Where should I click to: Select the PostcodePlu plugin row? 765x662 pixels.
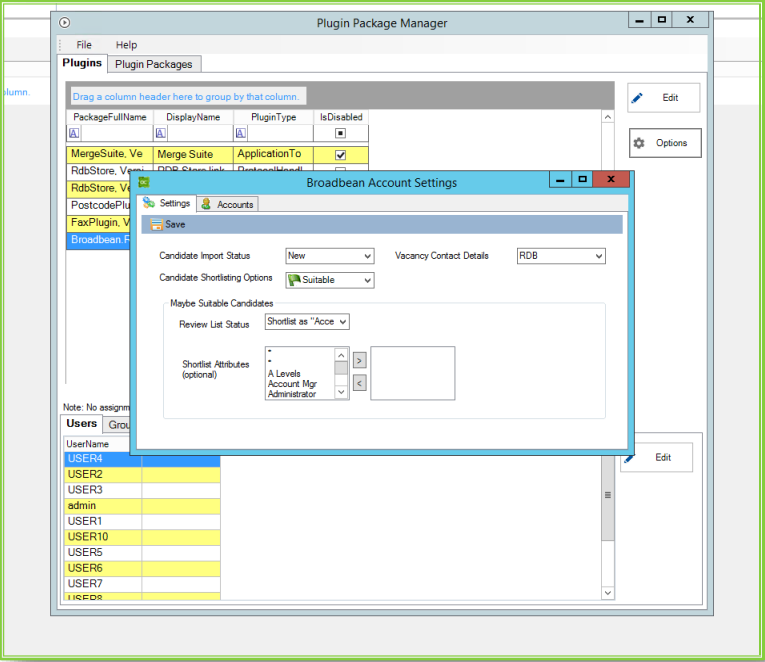pos(98,205)
